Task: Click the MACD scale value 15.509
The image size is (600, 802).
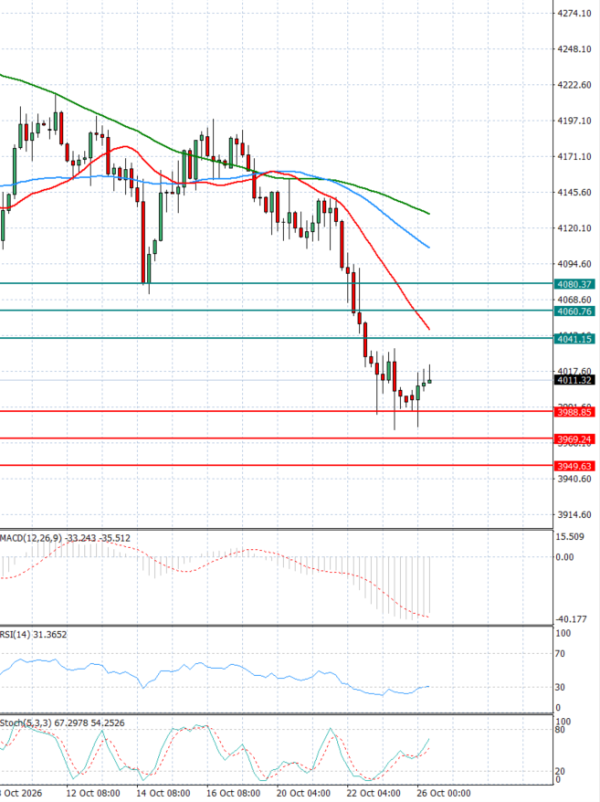Action: click(570, 537)
